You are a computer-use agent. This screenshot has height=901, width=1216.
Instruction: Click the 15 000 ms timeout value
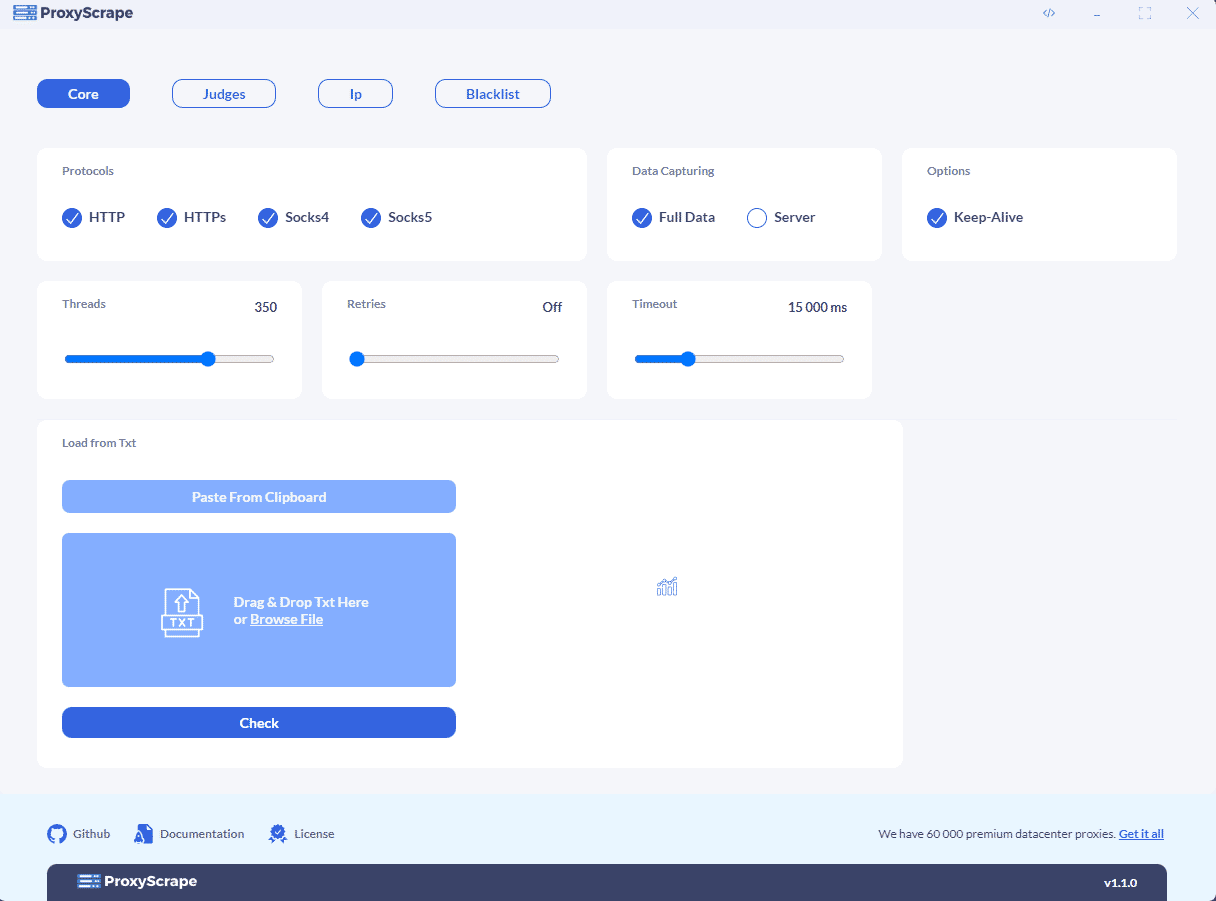[x=817, y=307]
